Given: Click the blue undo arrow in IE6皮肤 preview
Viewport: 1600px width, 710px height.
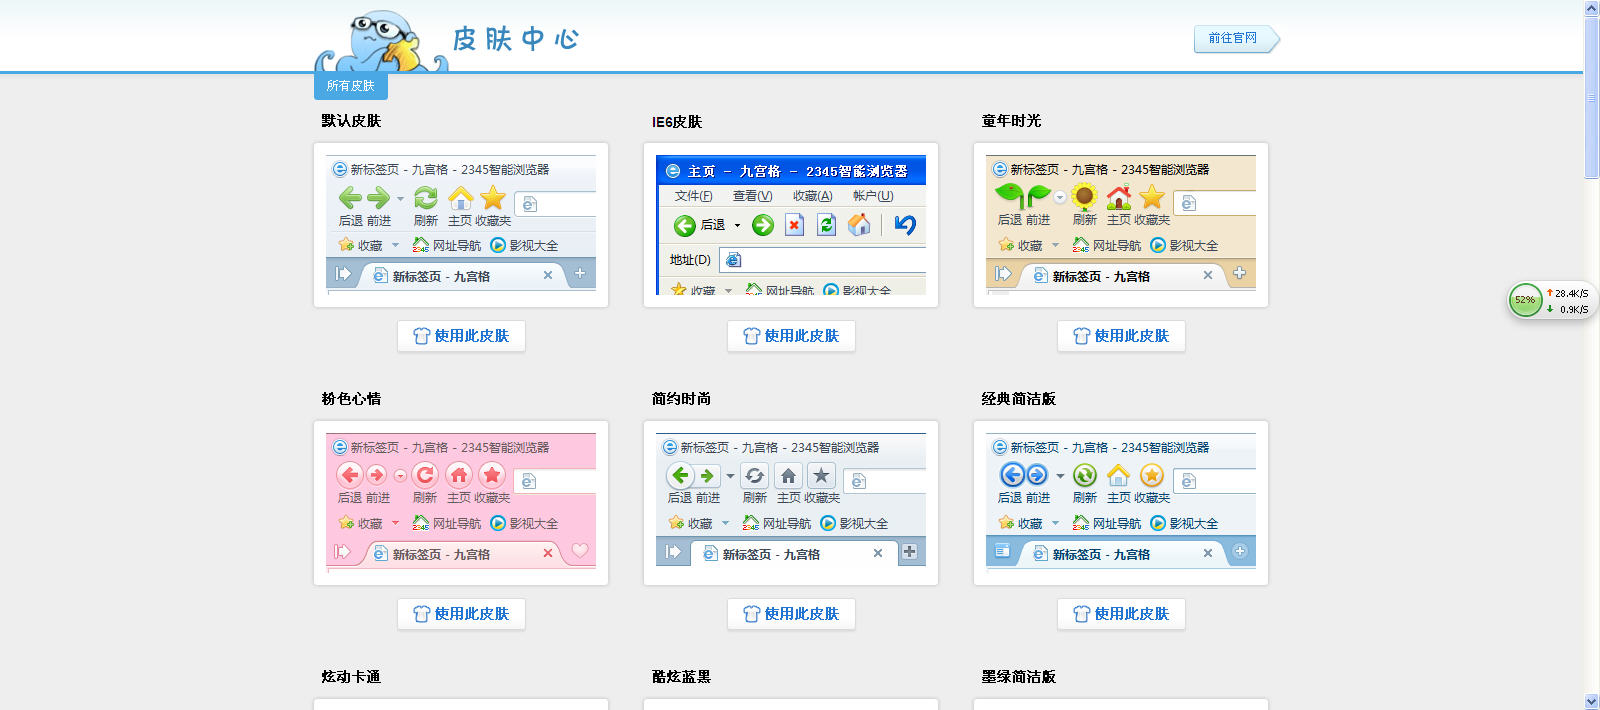Looking at the screenshot, I should (905, 225).
